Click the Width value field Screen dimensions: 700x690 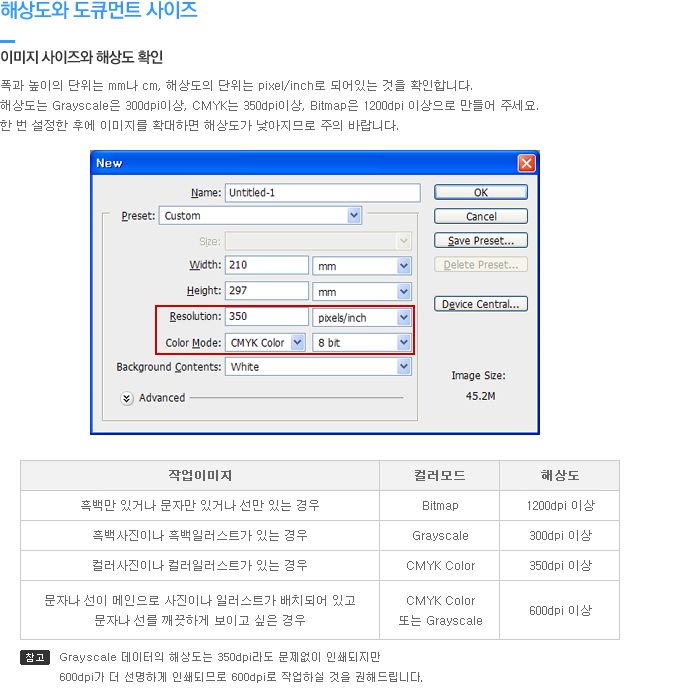[267, 265]
